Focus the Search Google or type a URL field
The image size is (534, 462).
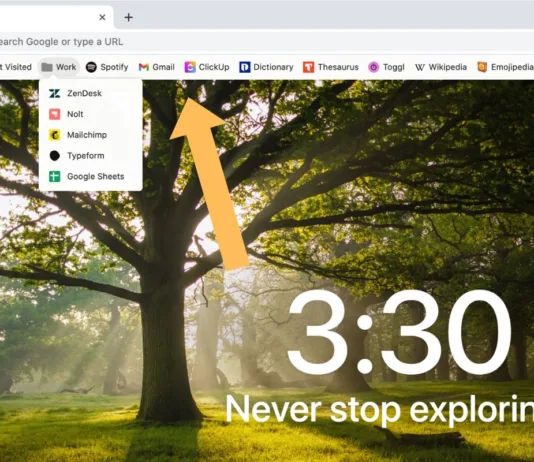[x=267, y=42]
